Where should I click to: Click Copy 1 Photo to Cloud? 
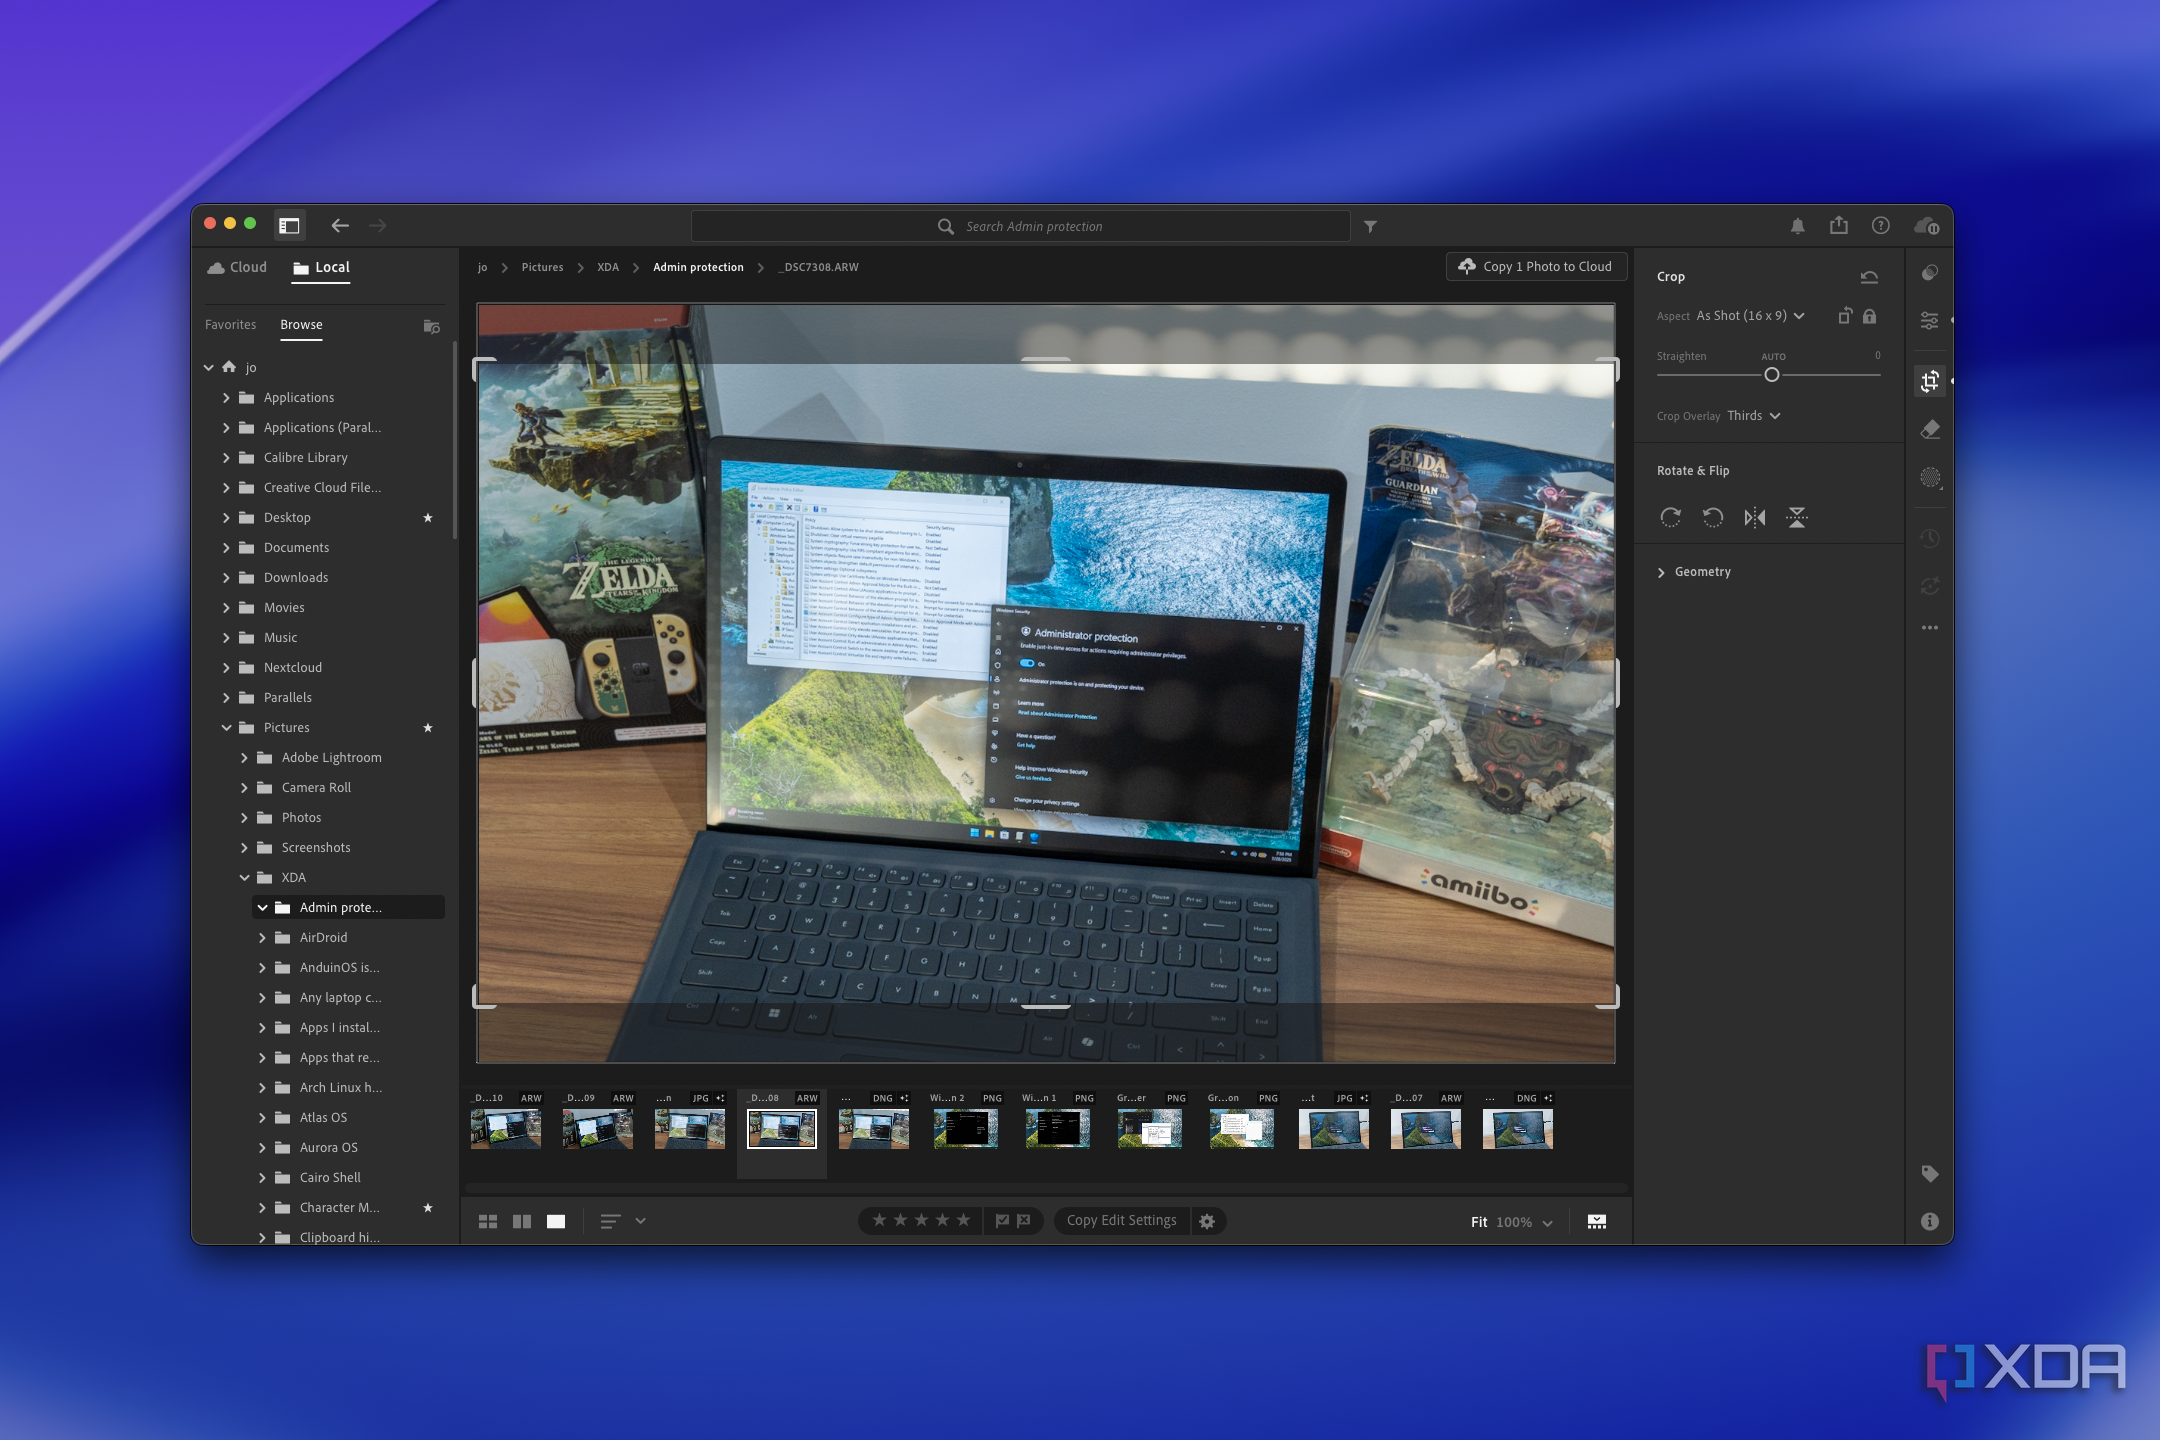[x=1536, y=267]
